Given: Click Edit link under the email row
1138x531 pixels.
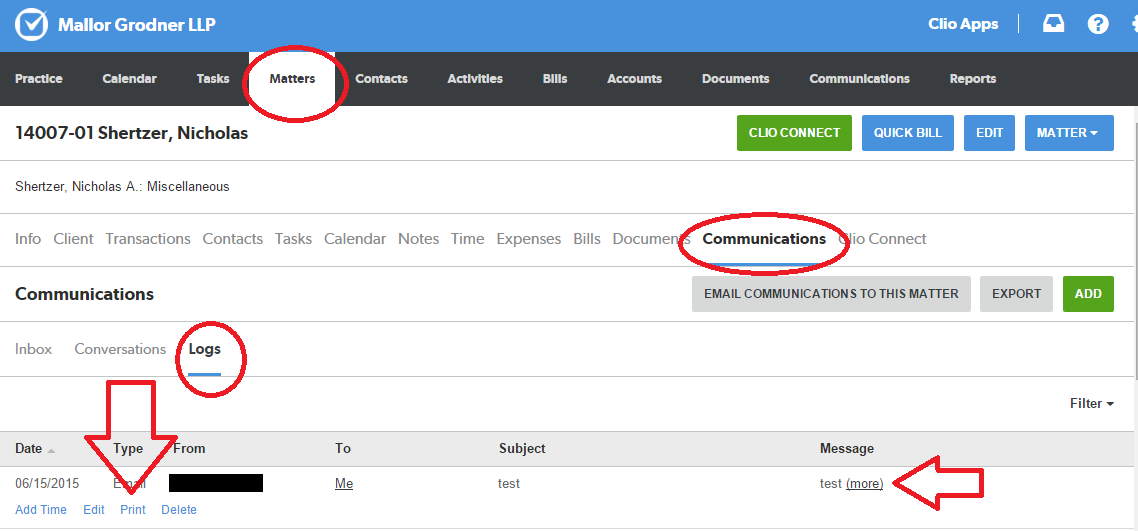Looking at the screenshot, I should click(94, 510).
